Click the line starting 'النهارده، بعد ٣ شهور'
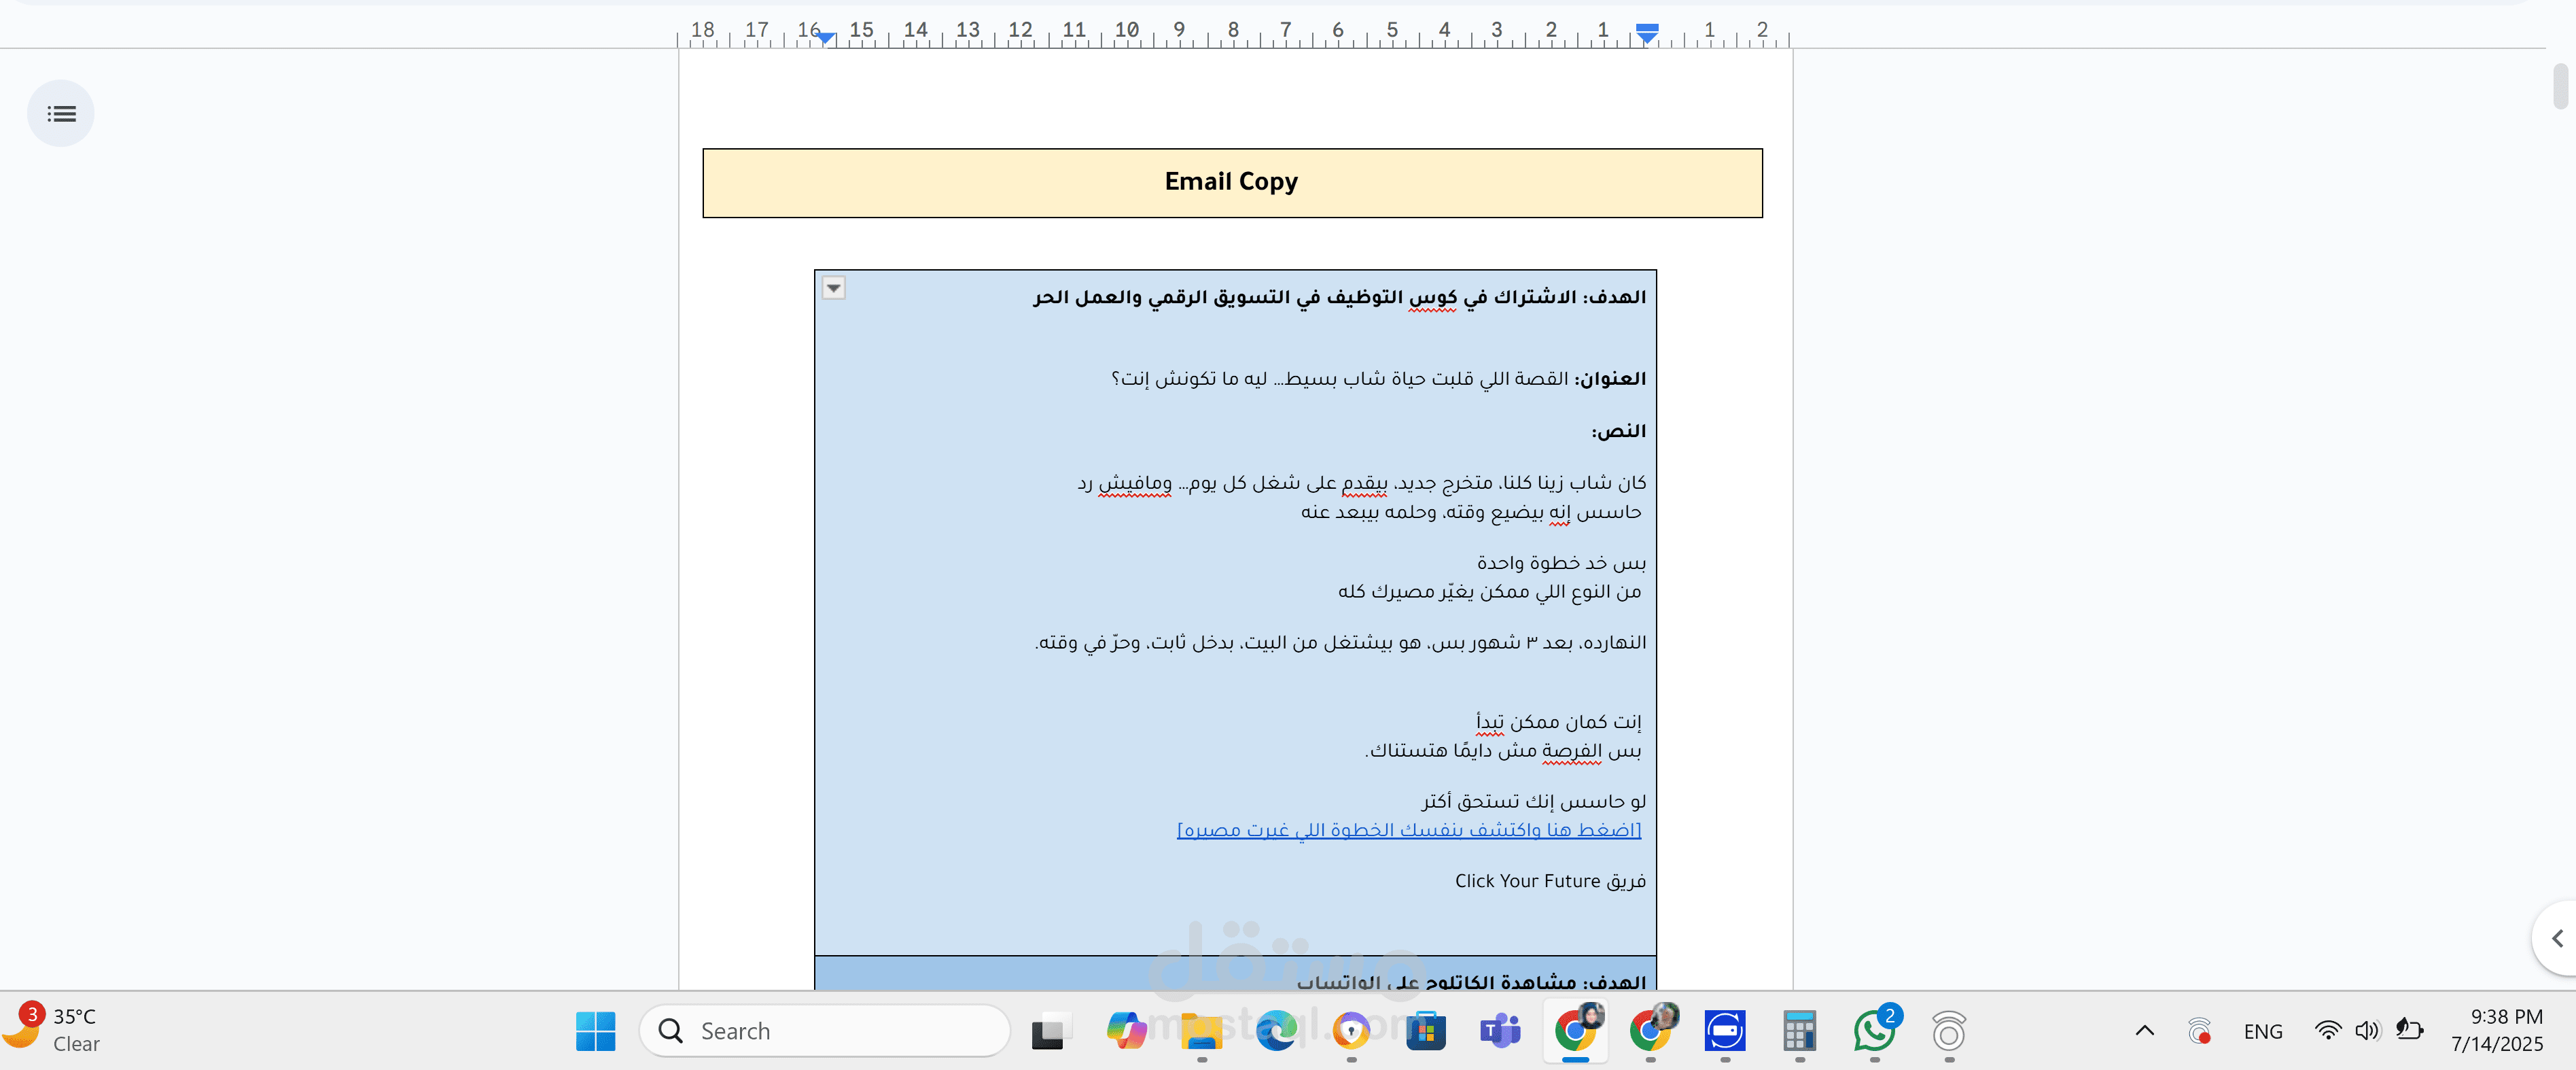Screen dimensions: 2576x1070 tap(1340, 642)
